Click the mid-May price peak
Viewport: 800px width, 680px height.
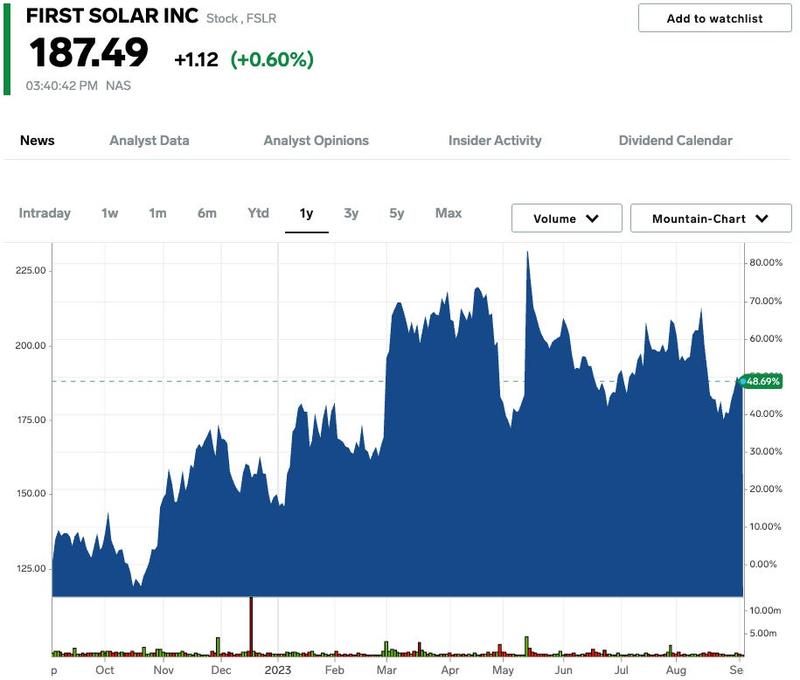point(528,253)
